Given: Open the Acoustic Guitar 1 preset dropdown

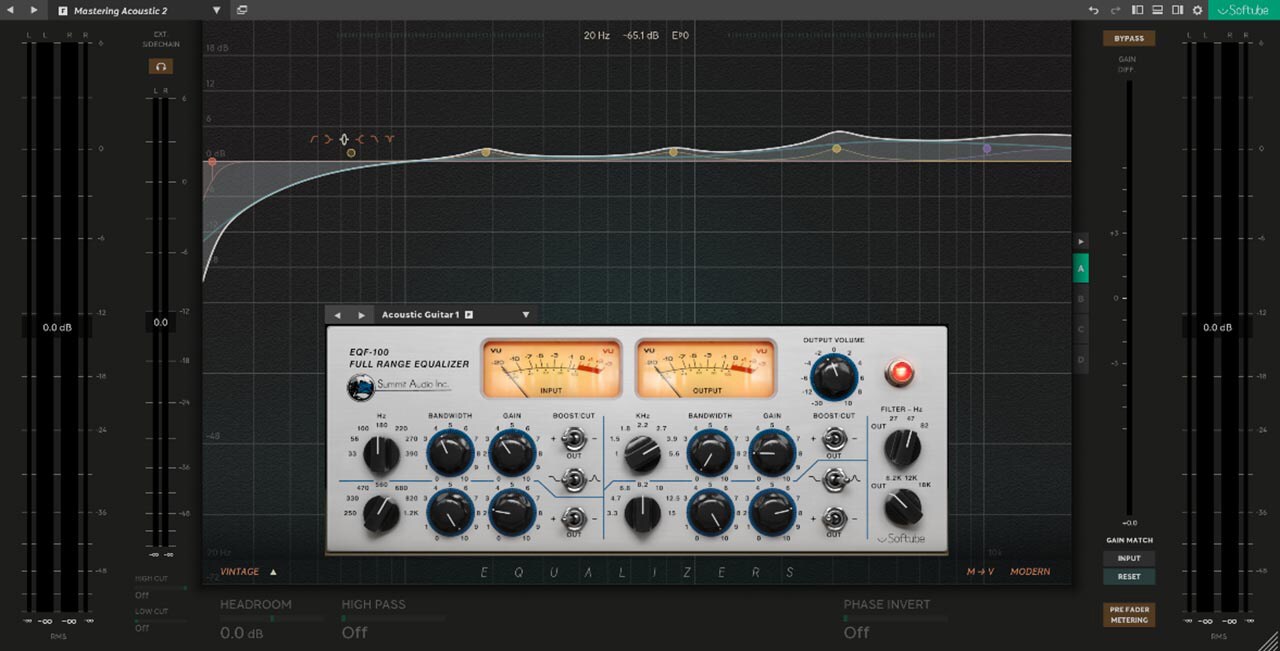Looking at the screenshot, I should [526, 315].
